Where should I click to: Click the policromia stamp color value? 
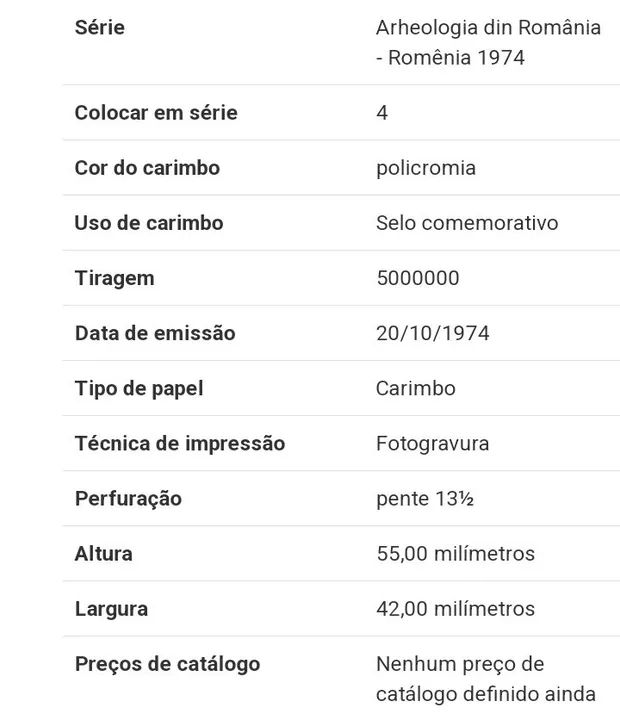pyautogui.click(x=426, y=168)
